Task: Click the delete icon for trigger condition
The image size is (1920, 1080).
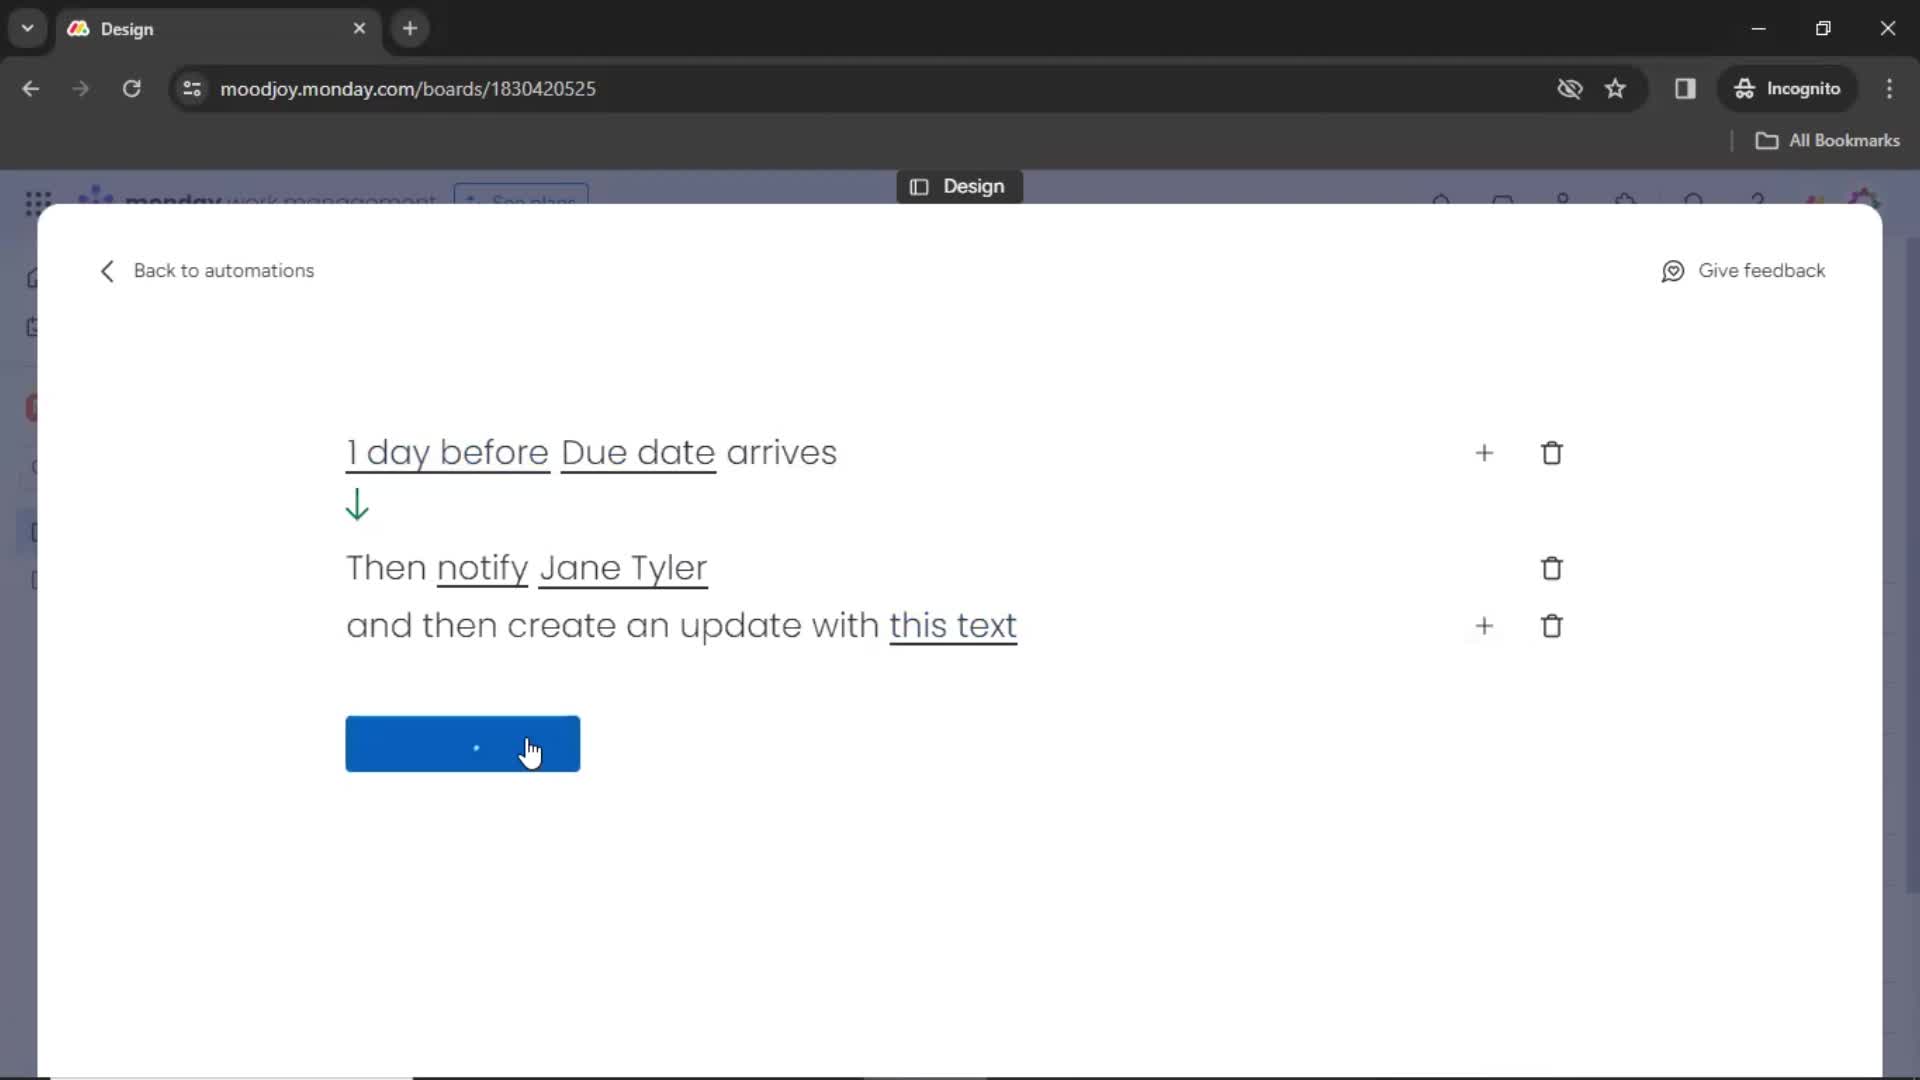Action: (x=1552, y=452)
